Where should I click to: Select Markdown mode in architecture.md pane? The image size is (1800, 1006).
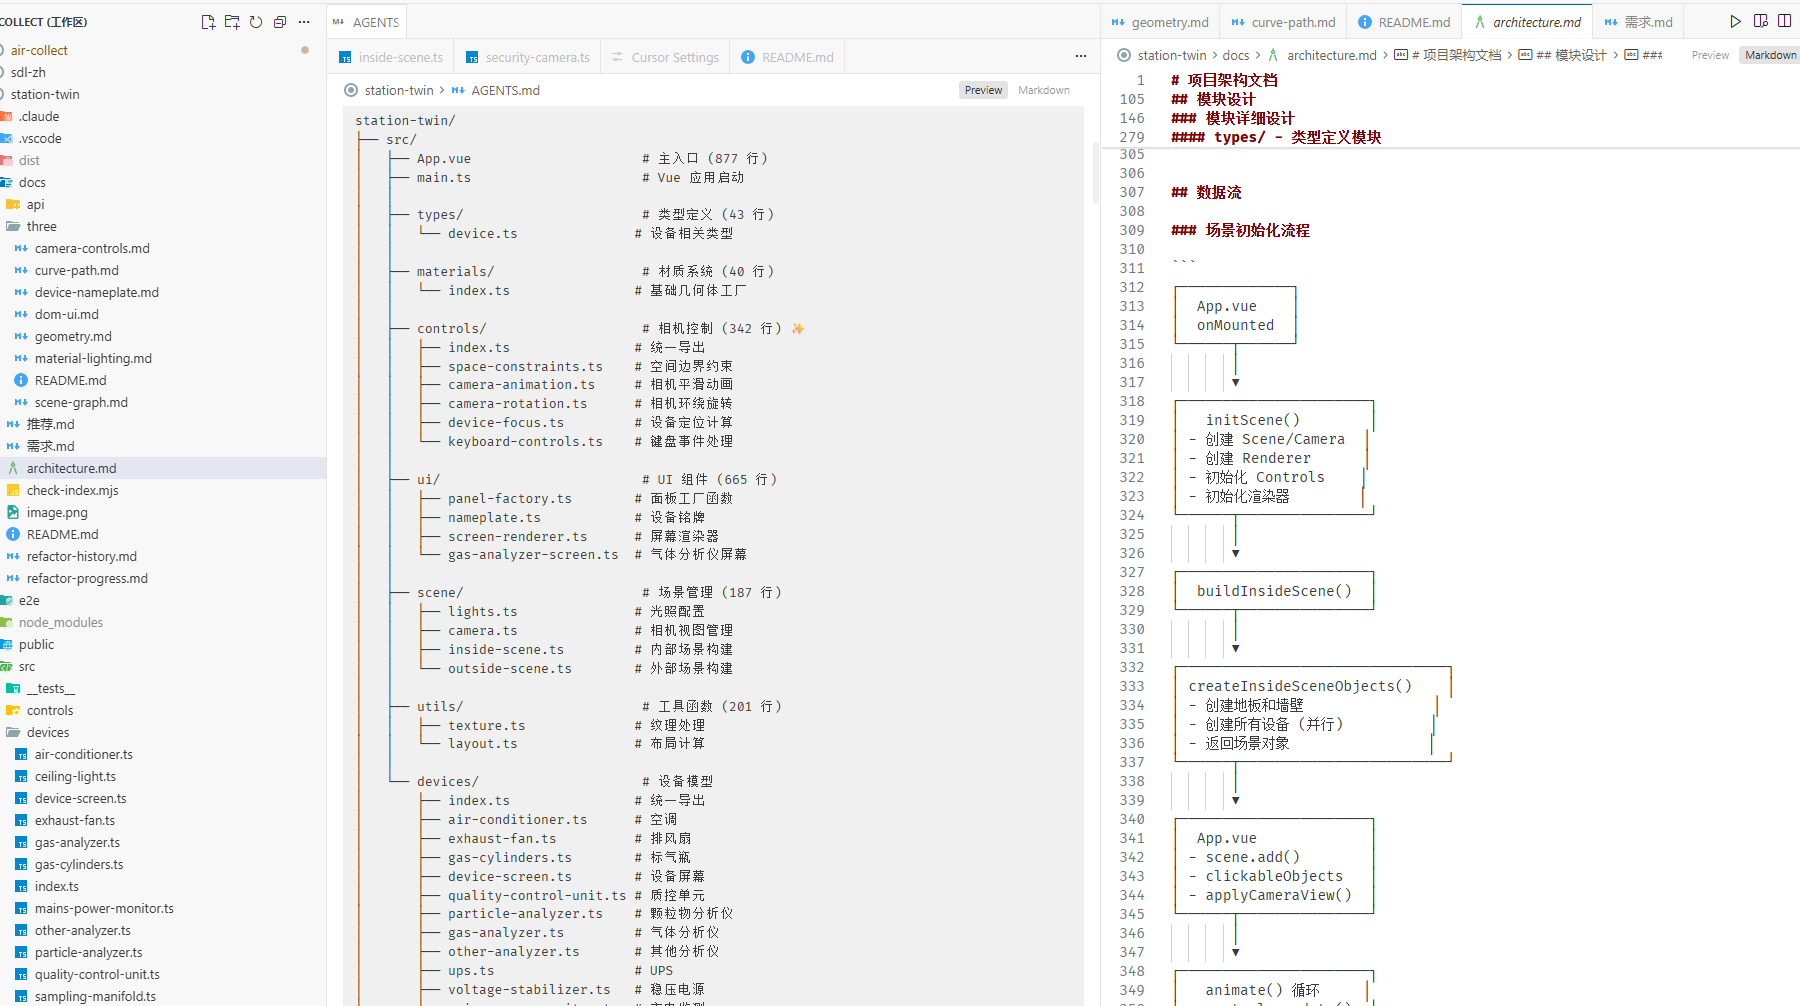coord(1770,55)
